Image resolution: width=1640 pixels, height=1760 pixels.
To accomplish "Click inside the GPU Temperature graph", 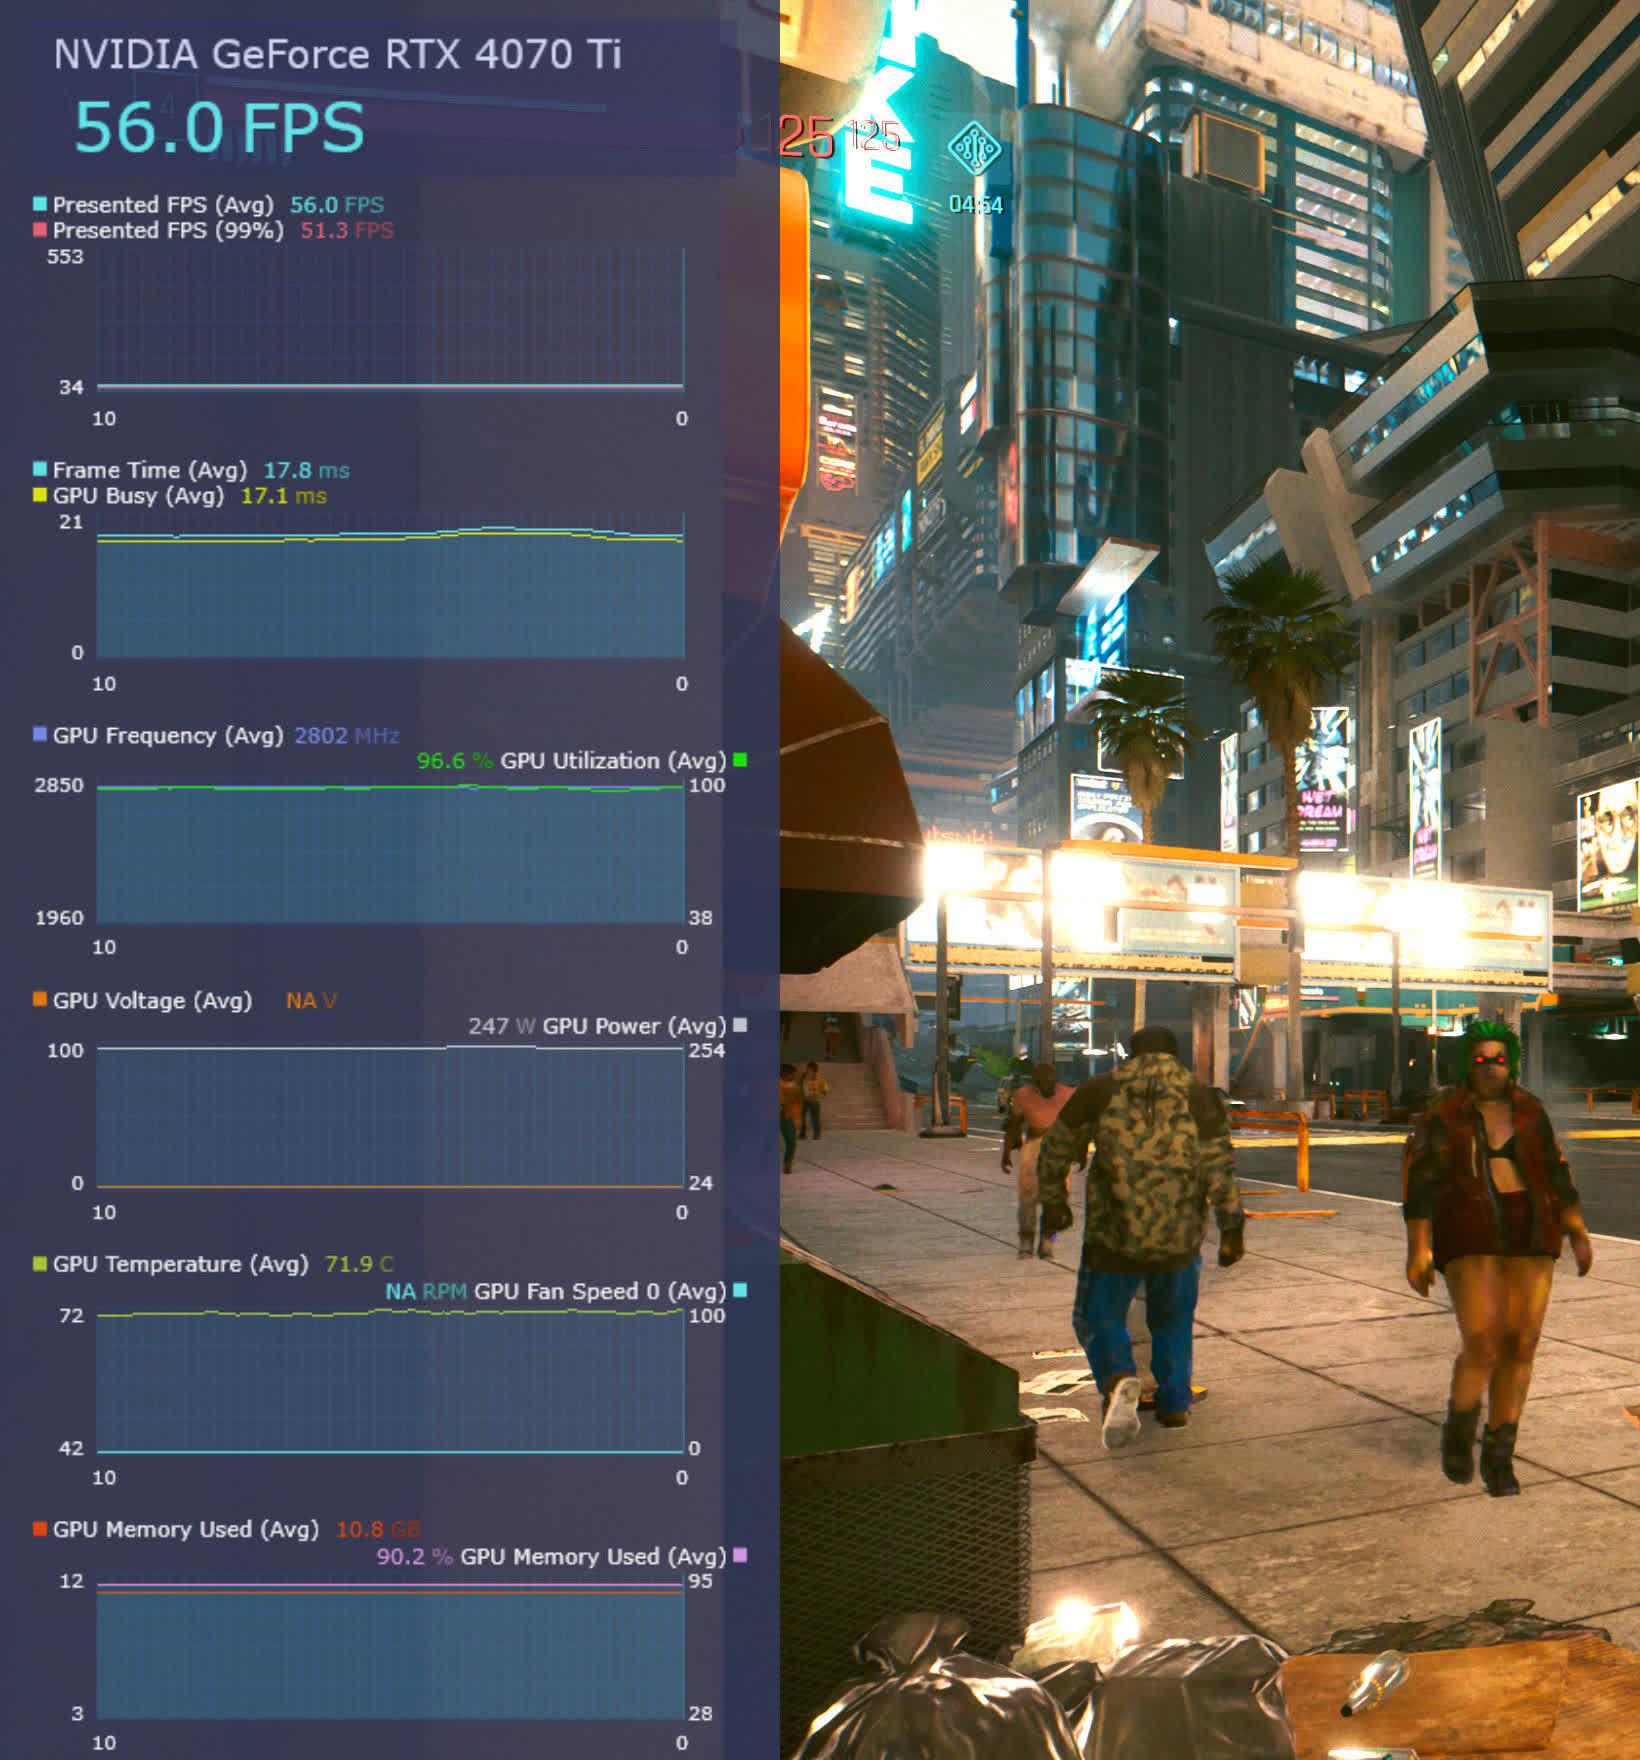I will [390, 1382].
